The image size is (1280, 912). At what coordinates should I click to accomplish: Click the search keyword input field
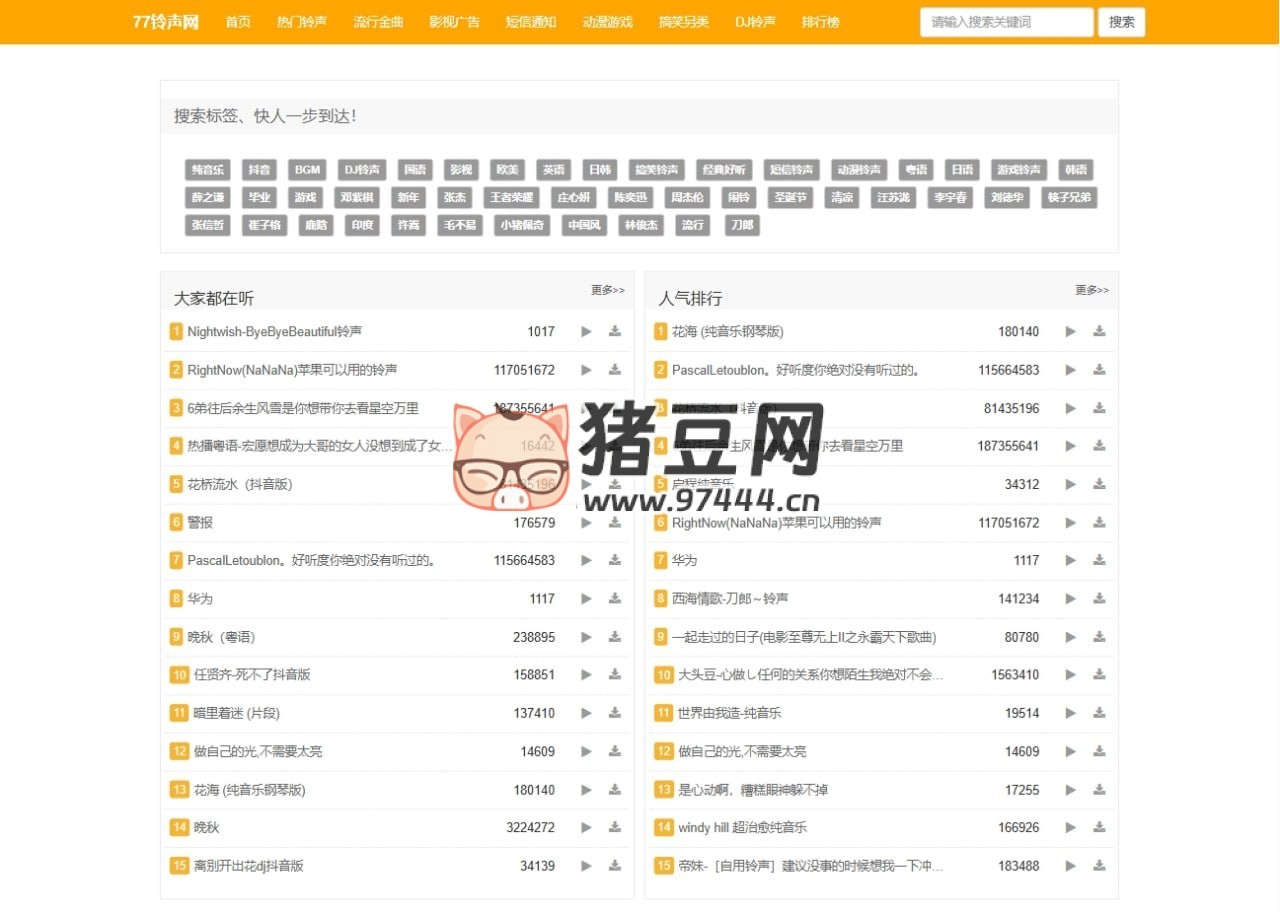1005,22
